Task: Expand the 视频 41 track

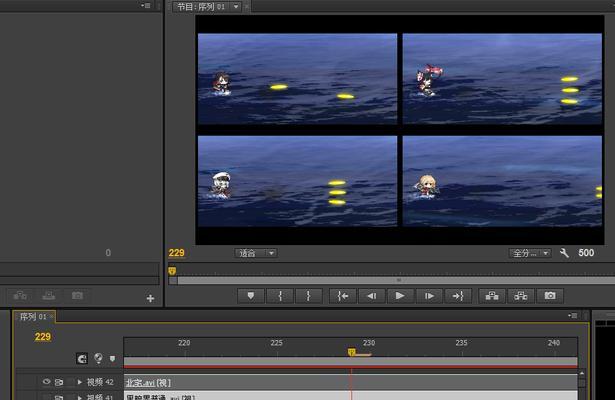Action: point(80,397)
